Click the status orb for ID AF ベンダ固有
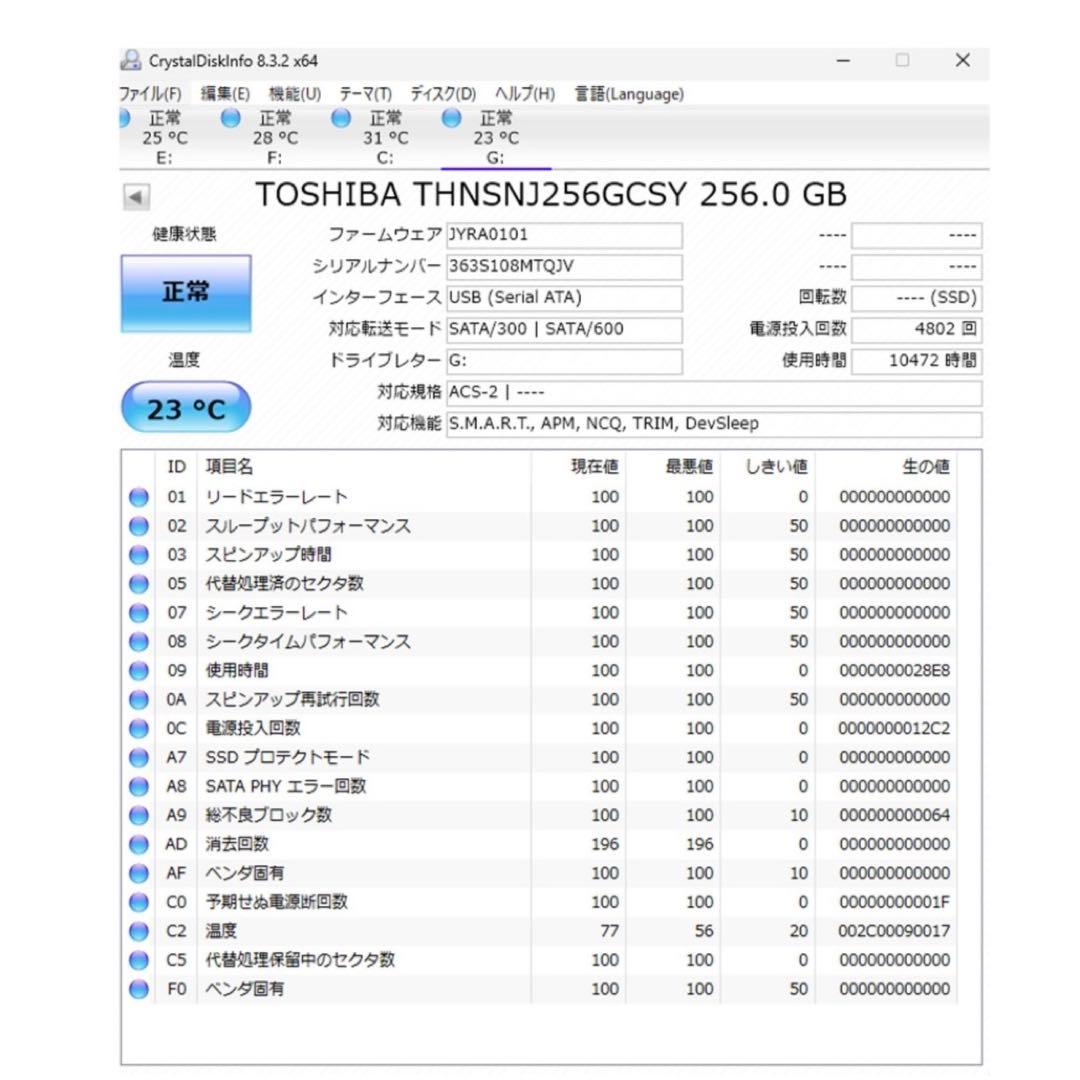 coord(138,873)
